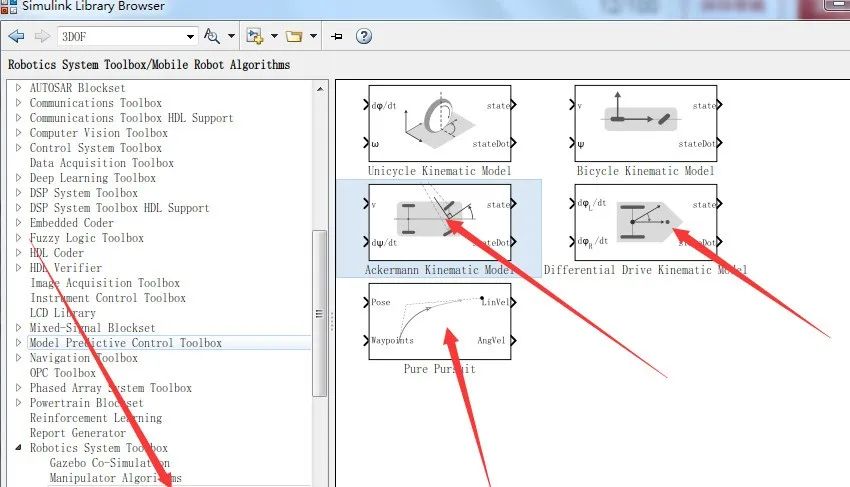850x487 pixels.
Task: Open the new model dropdown arrow
Action: tap(274, 36)
